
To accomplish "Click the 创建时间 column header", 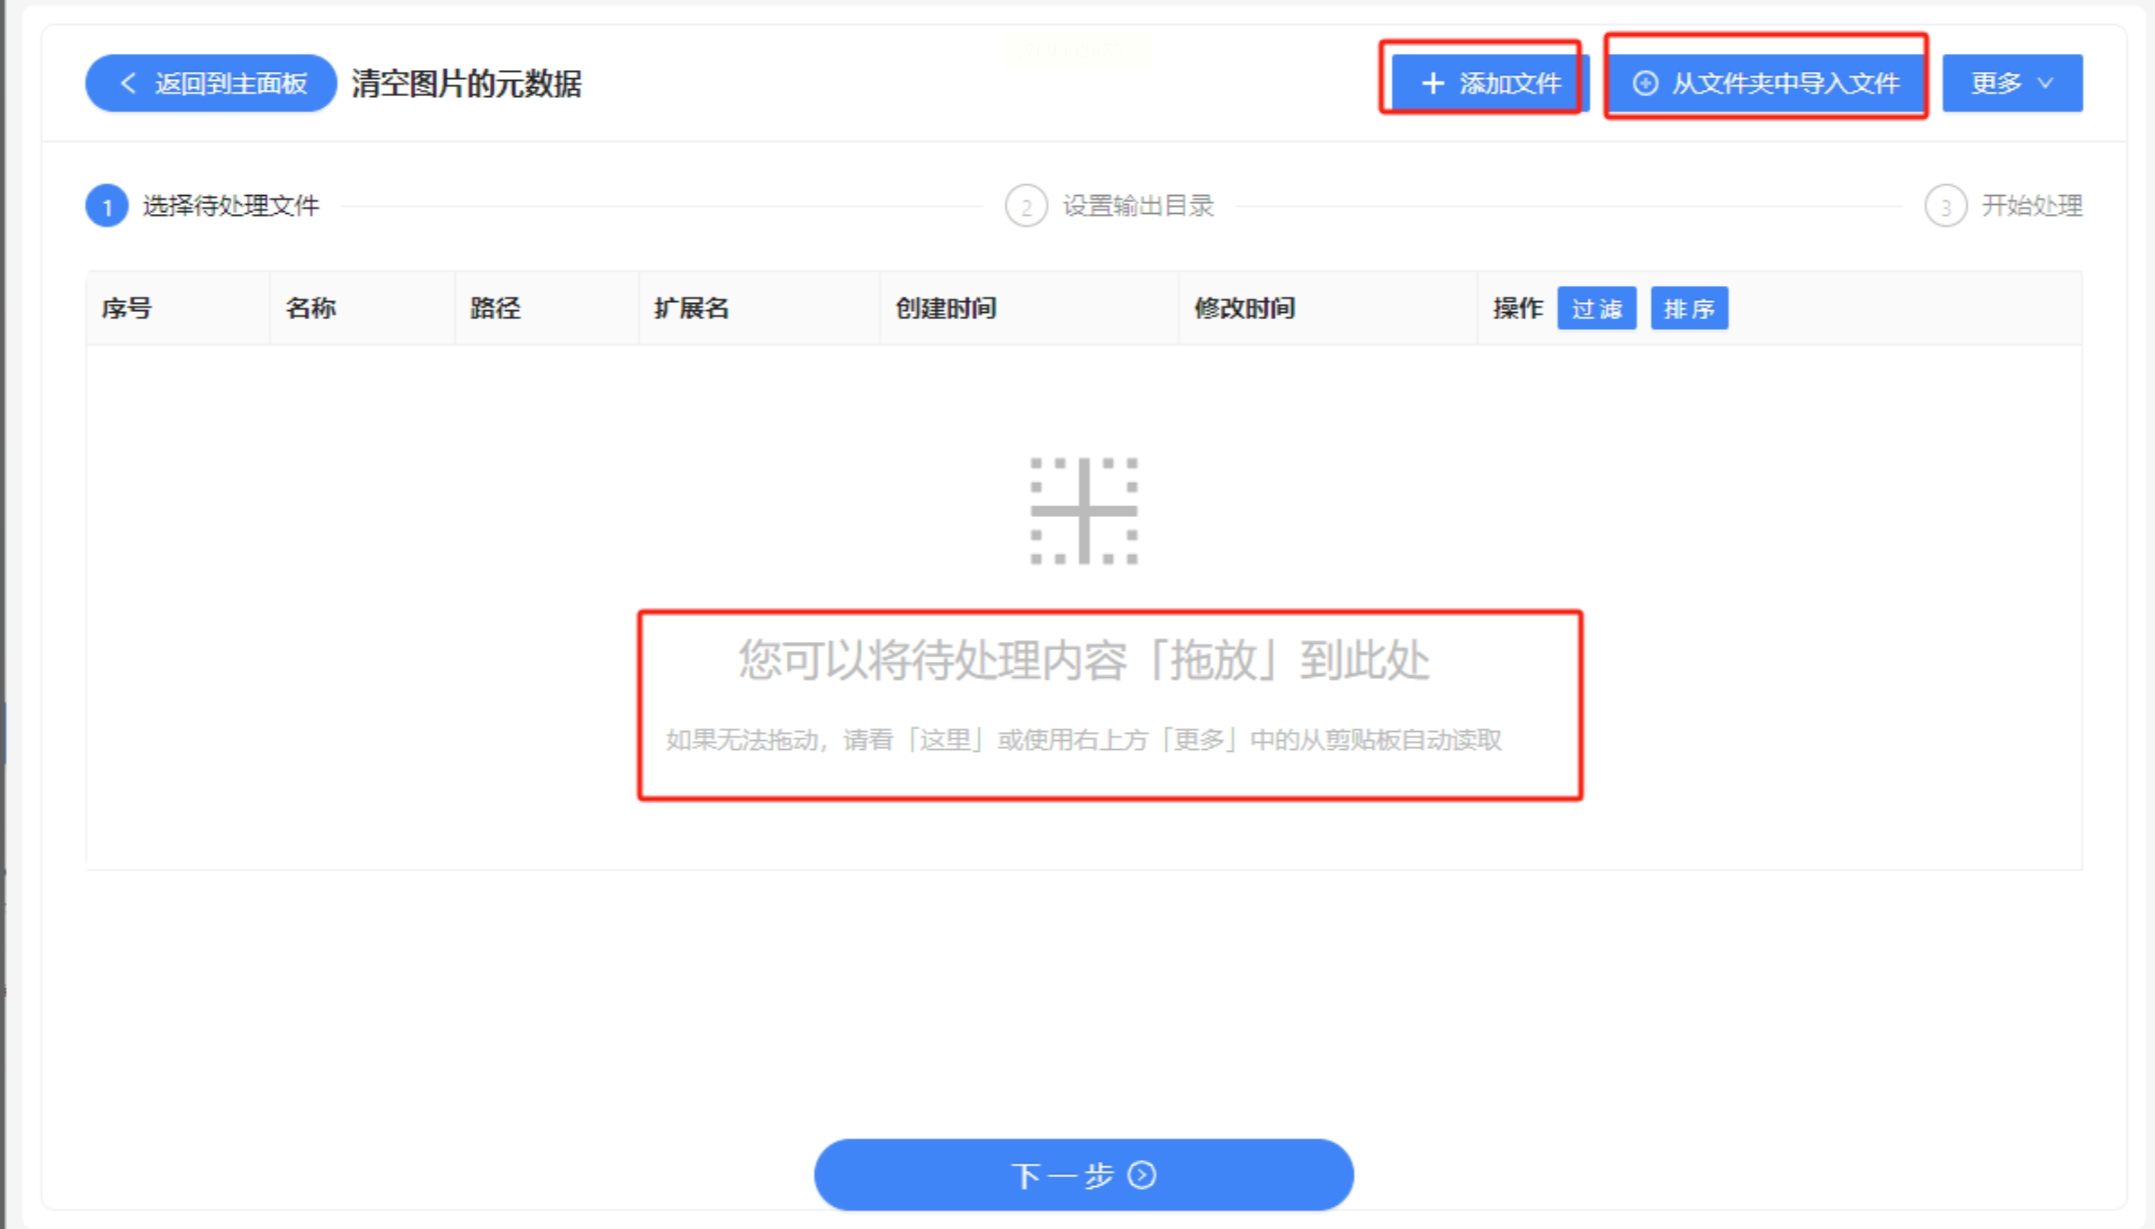I will (946, 308).
